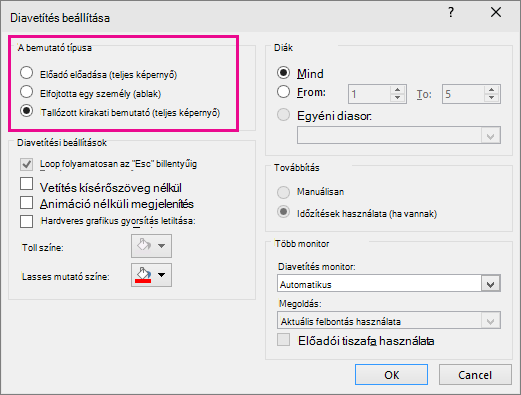Viewport: 521px width, 395px height.
Task: Toggle Előadói tiszafa használata checkbox
Action: coord(283,340)
